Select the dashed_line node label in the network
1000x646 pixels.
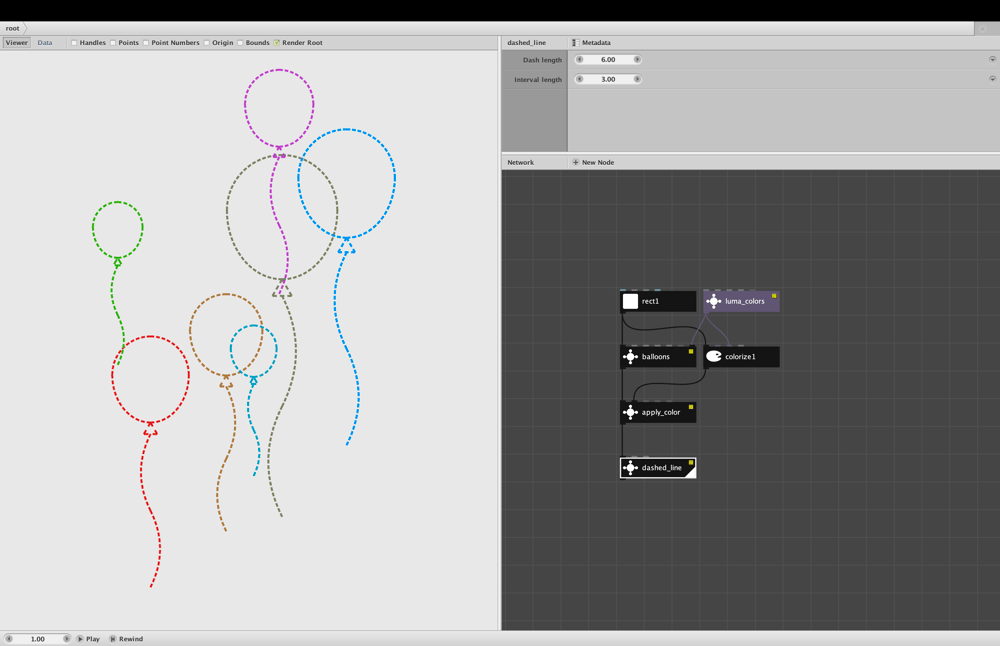tap(661, 467)
